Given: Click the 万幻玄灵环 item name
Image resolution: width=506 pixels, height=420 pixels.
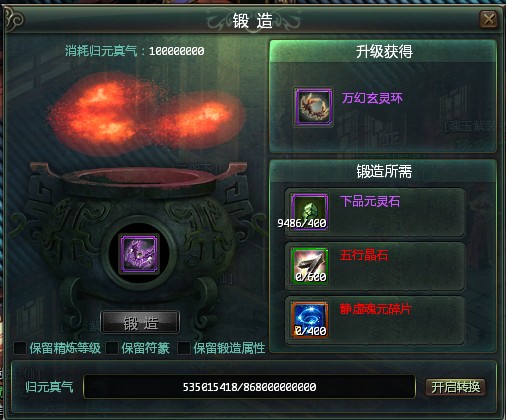Looking at the screenshot, I should tap(372, 98).
